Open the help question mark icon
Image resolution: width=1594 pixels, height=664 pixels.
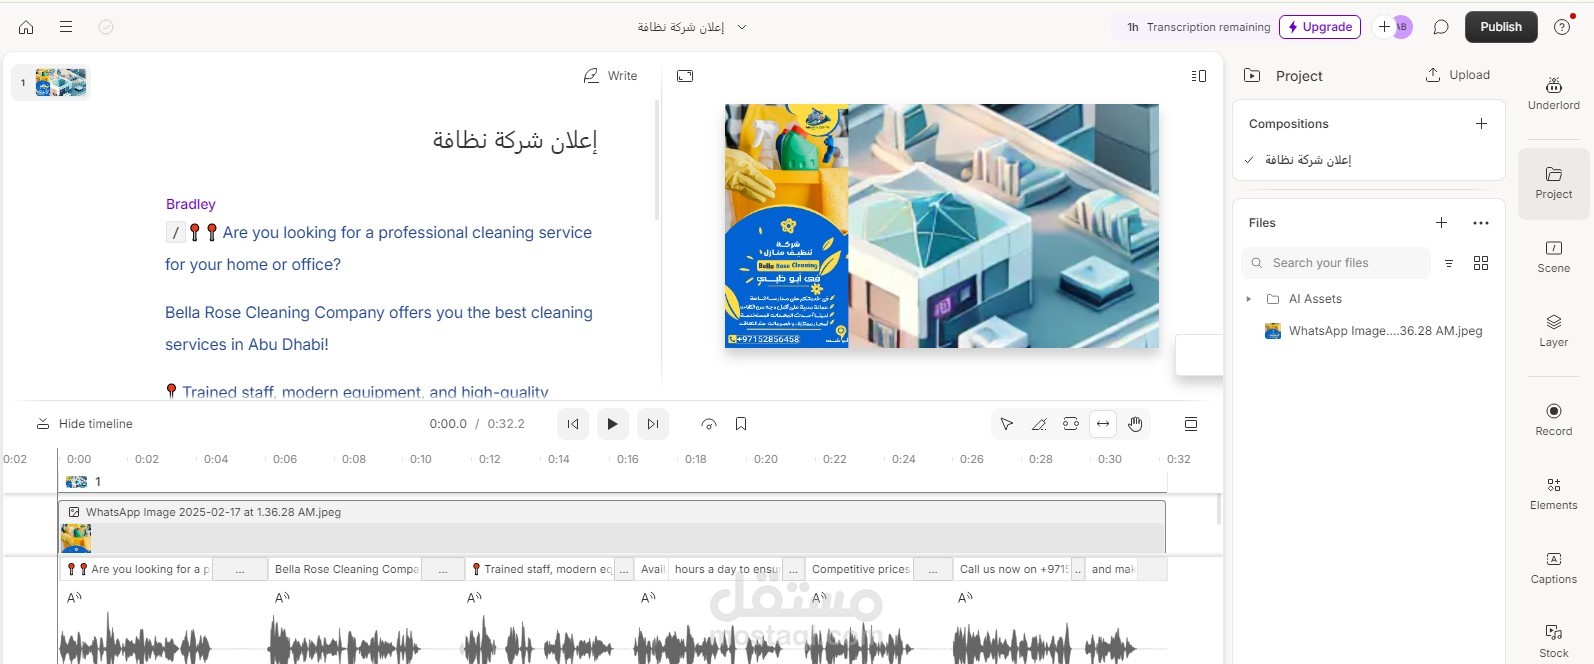1562,27
